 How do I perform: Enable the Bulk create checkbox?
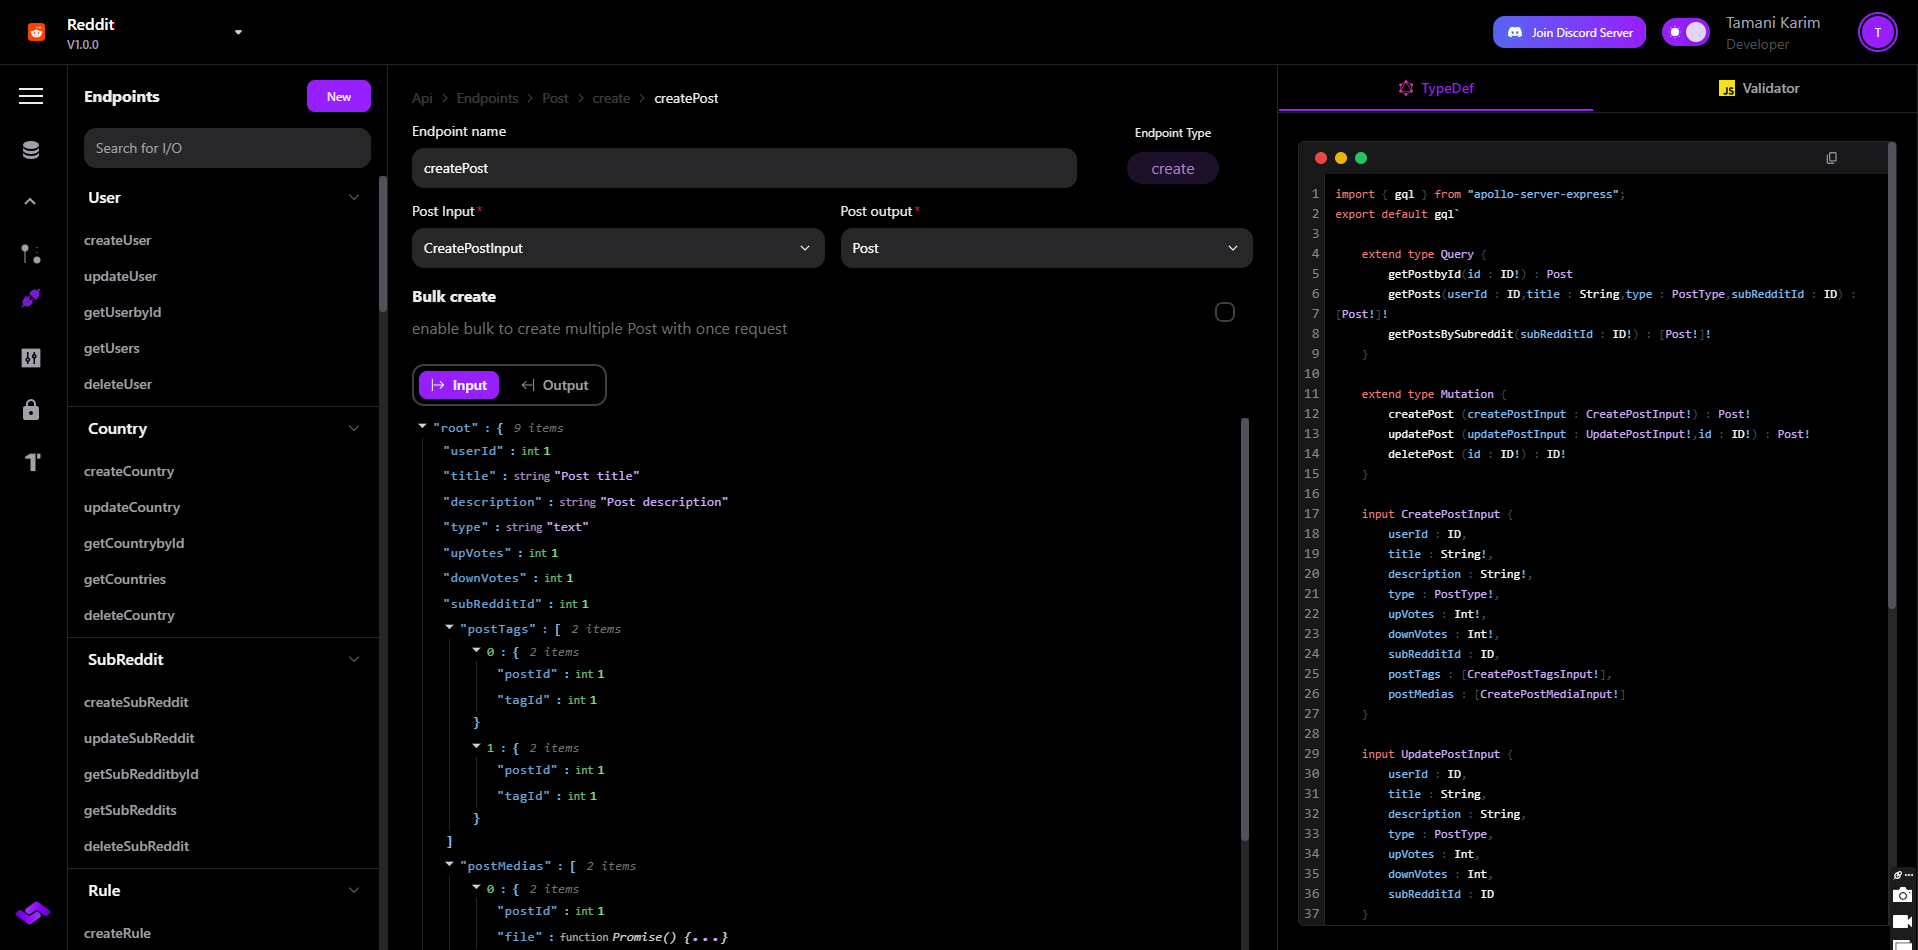click(1225, 312)
